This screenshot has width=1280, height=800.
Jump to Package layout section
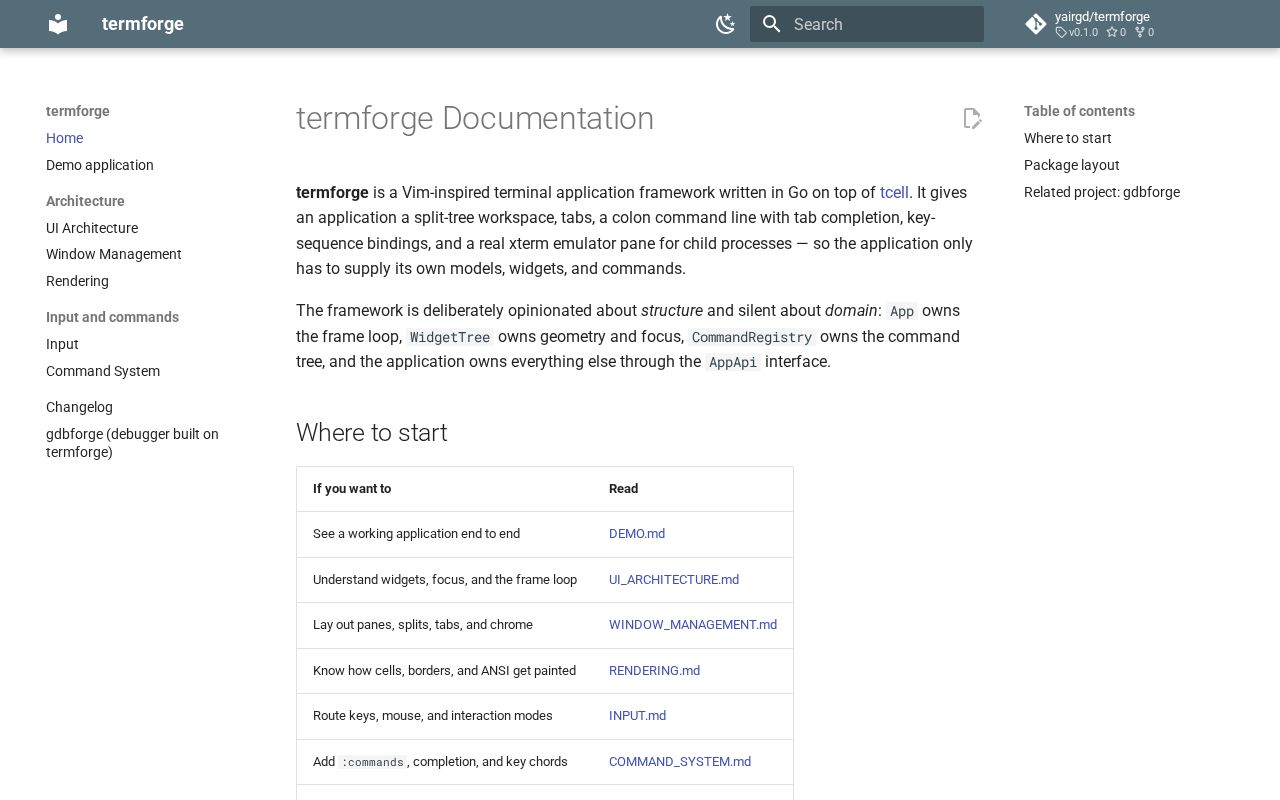click(1072, 165)
